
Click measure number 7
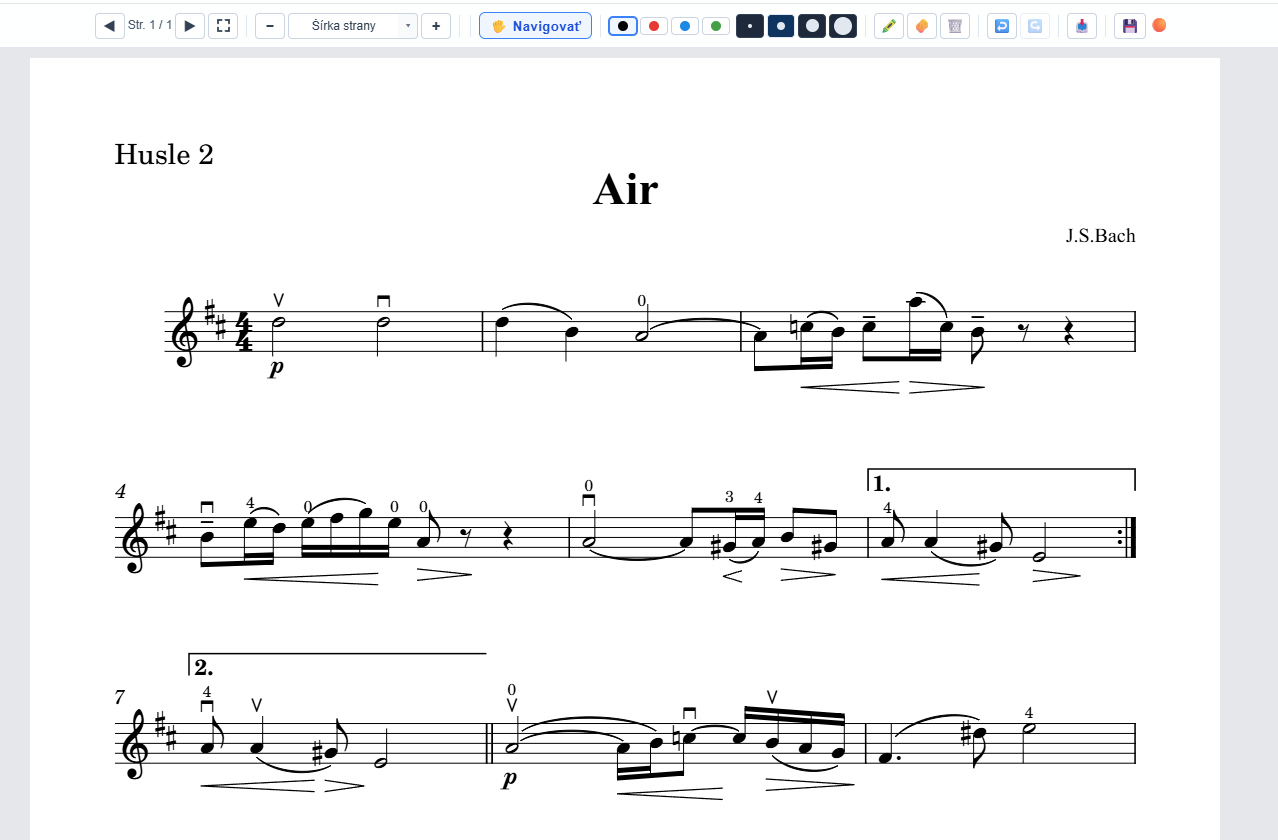120,696
